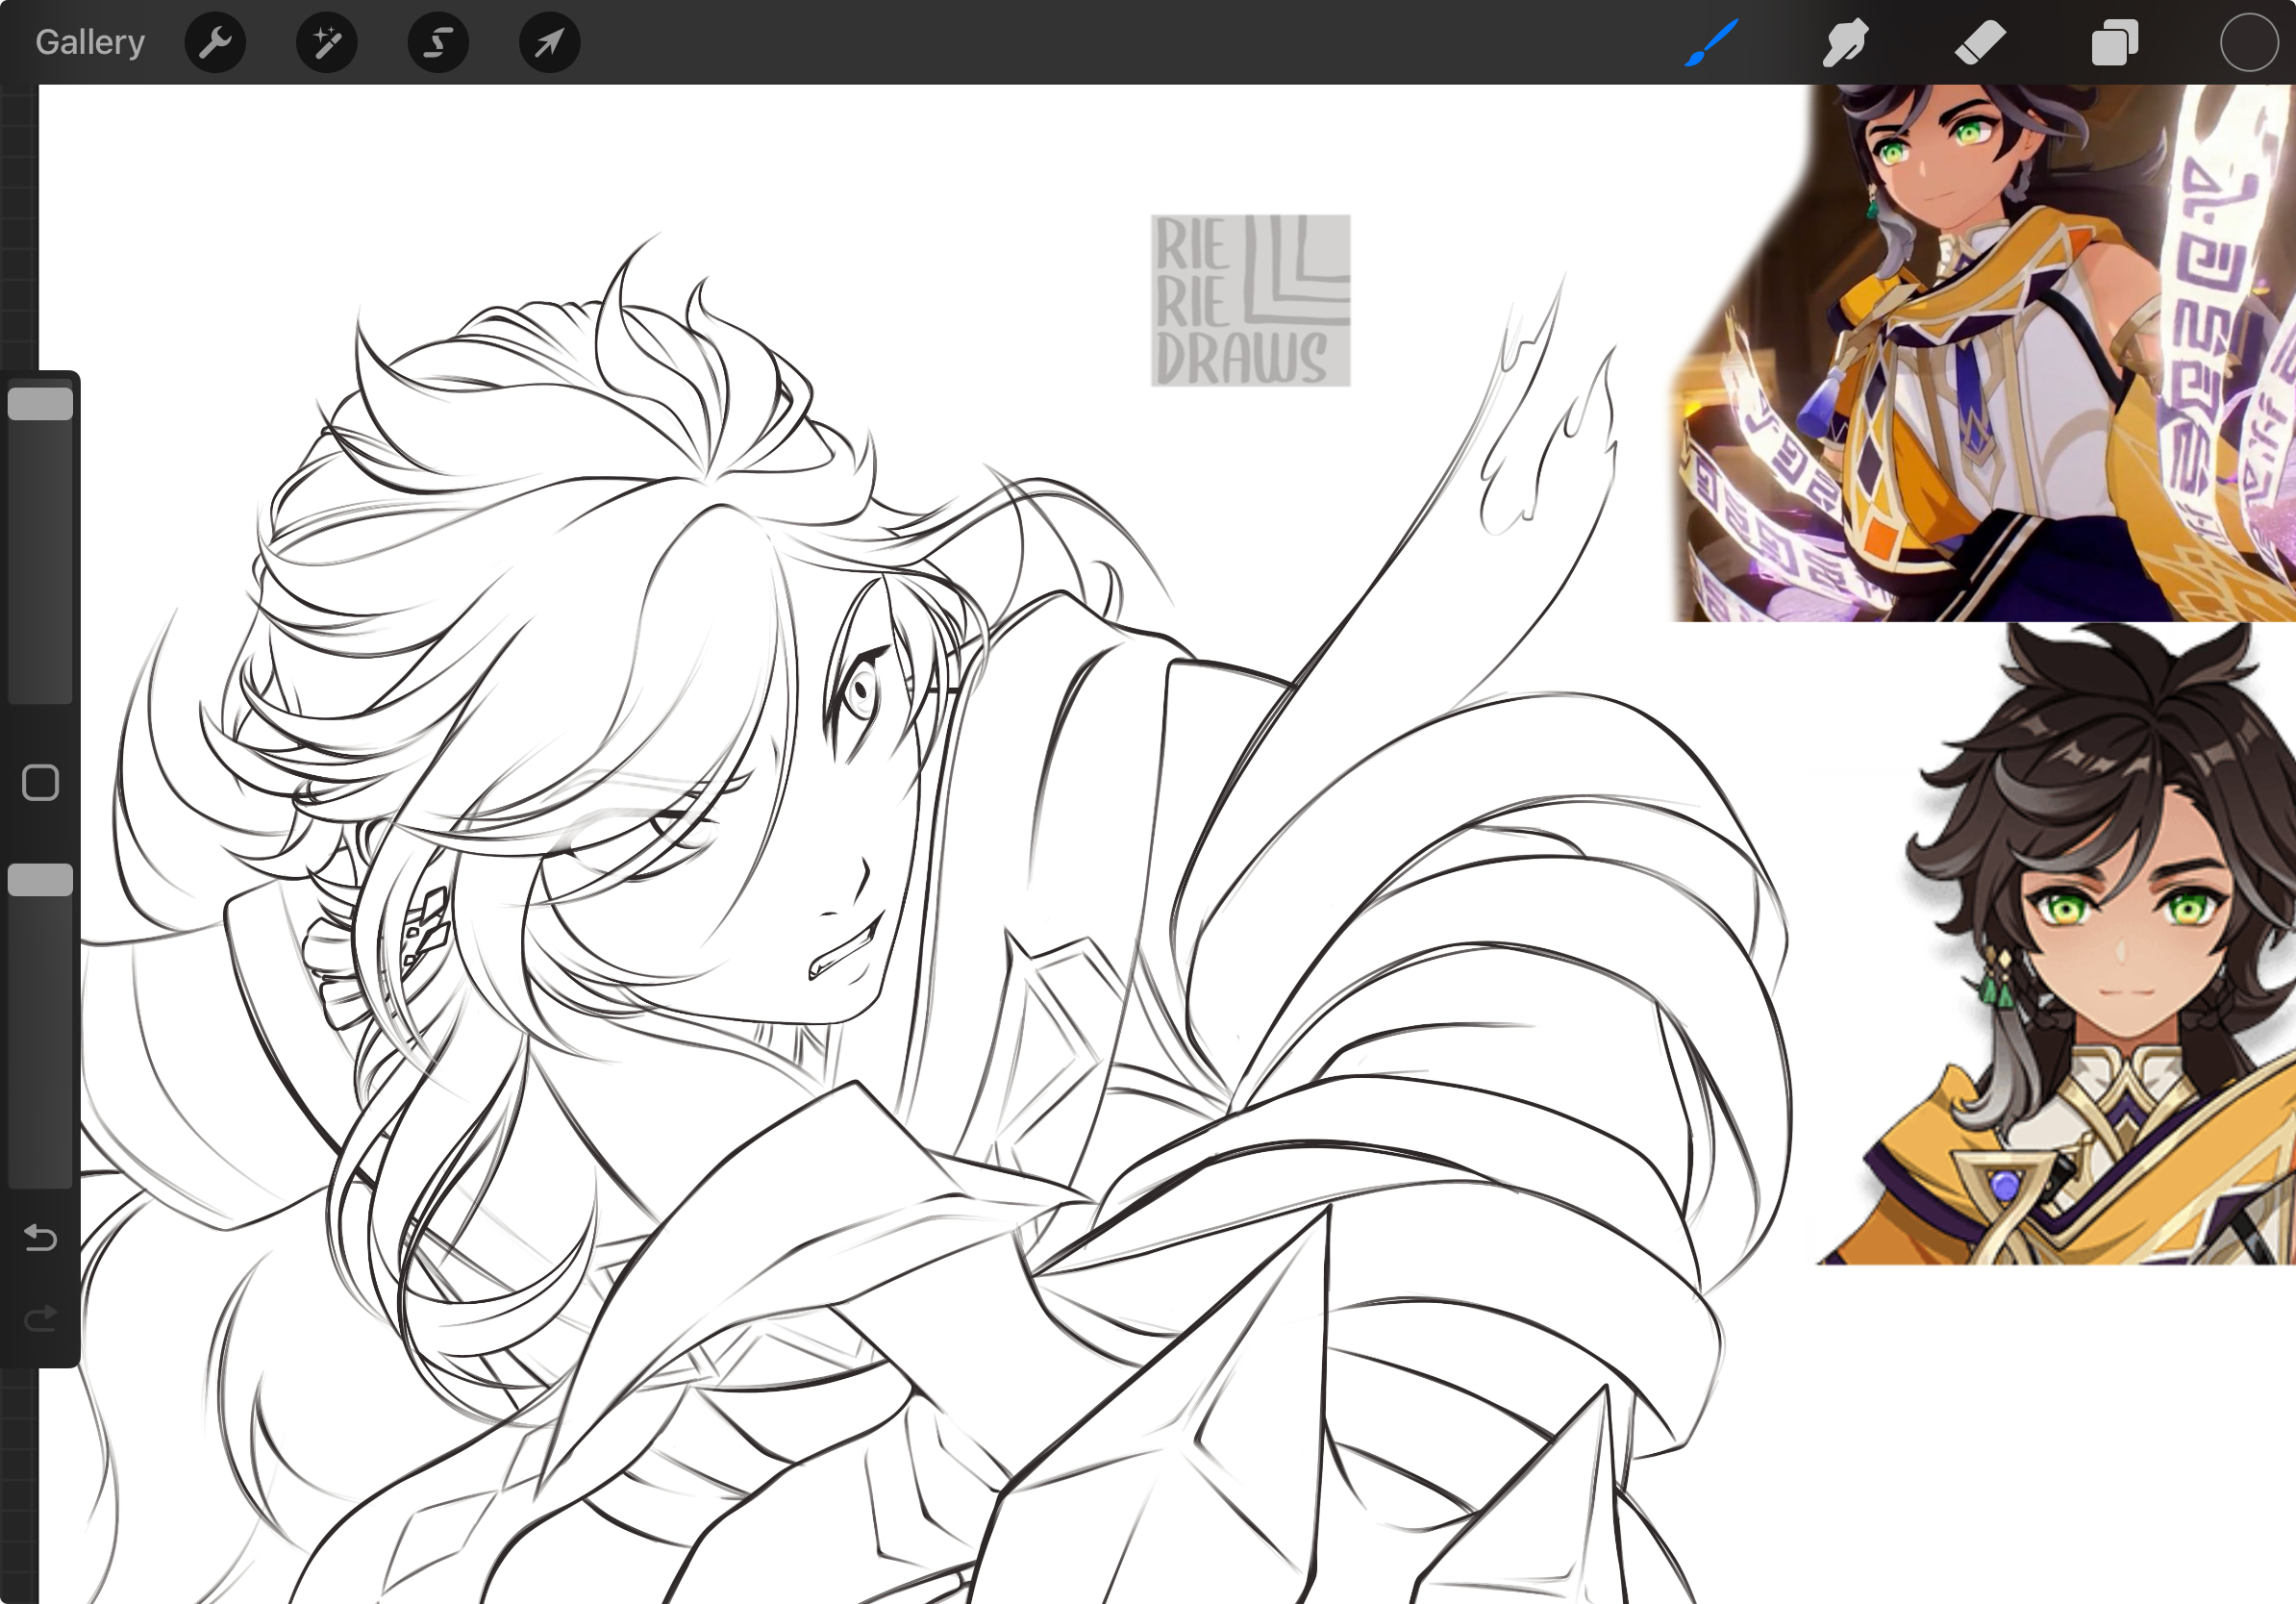
Task: Activate the Selection tool
Action: pyautogui.click(x=437, y=41)
